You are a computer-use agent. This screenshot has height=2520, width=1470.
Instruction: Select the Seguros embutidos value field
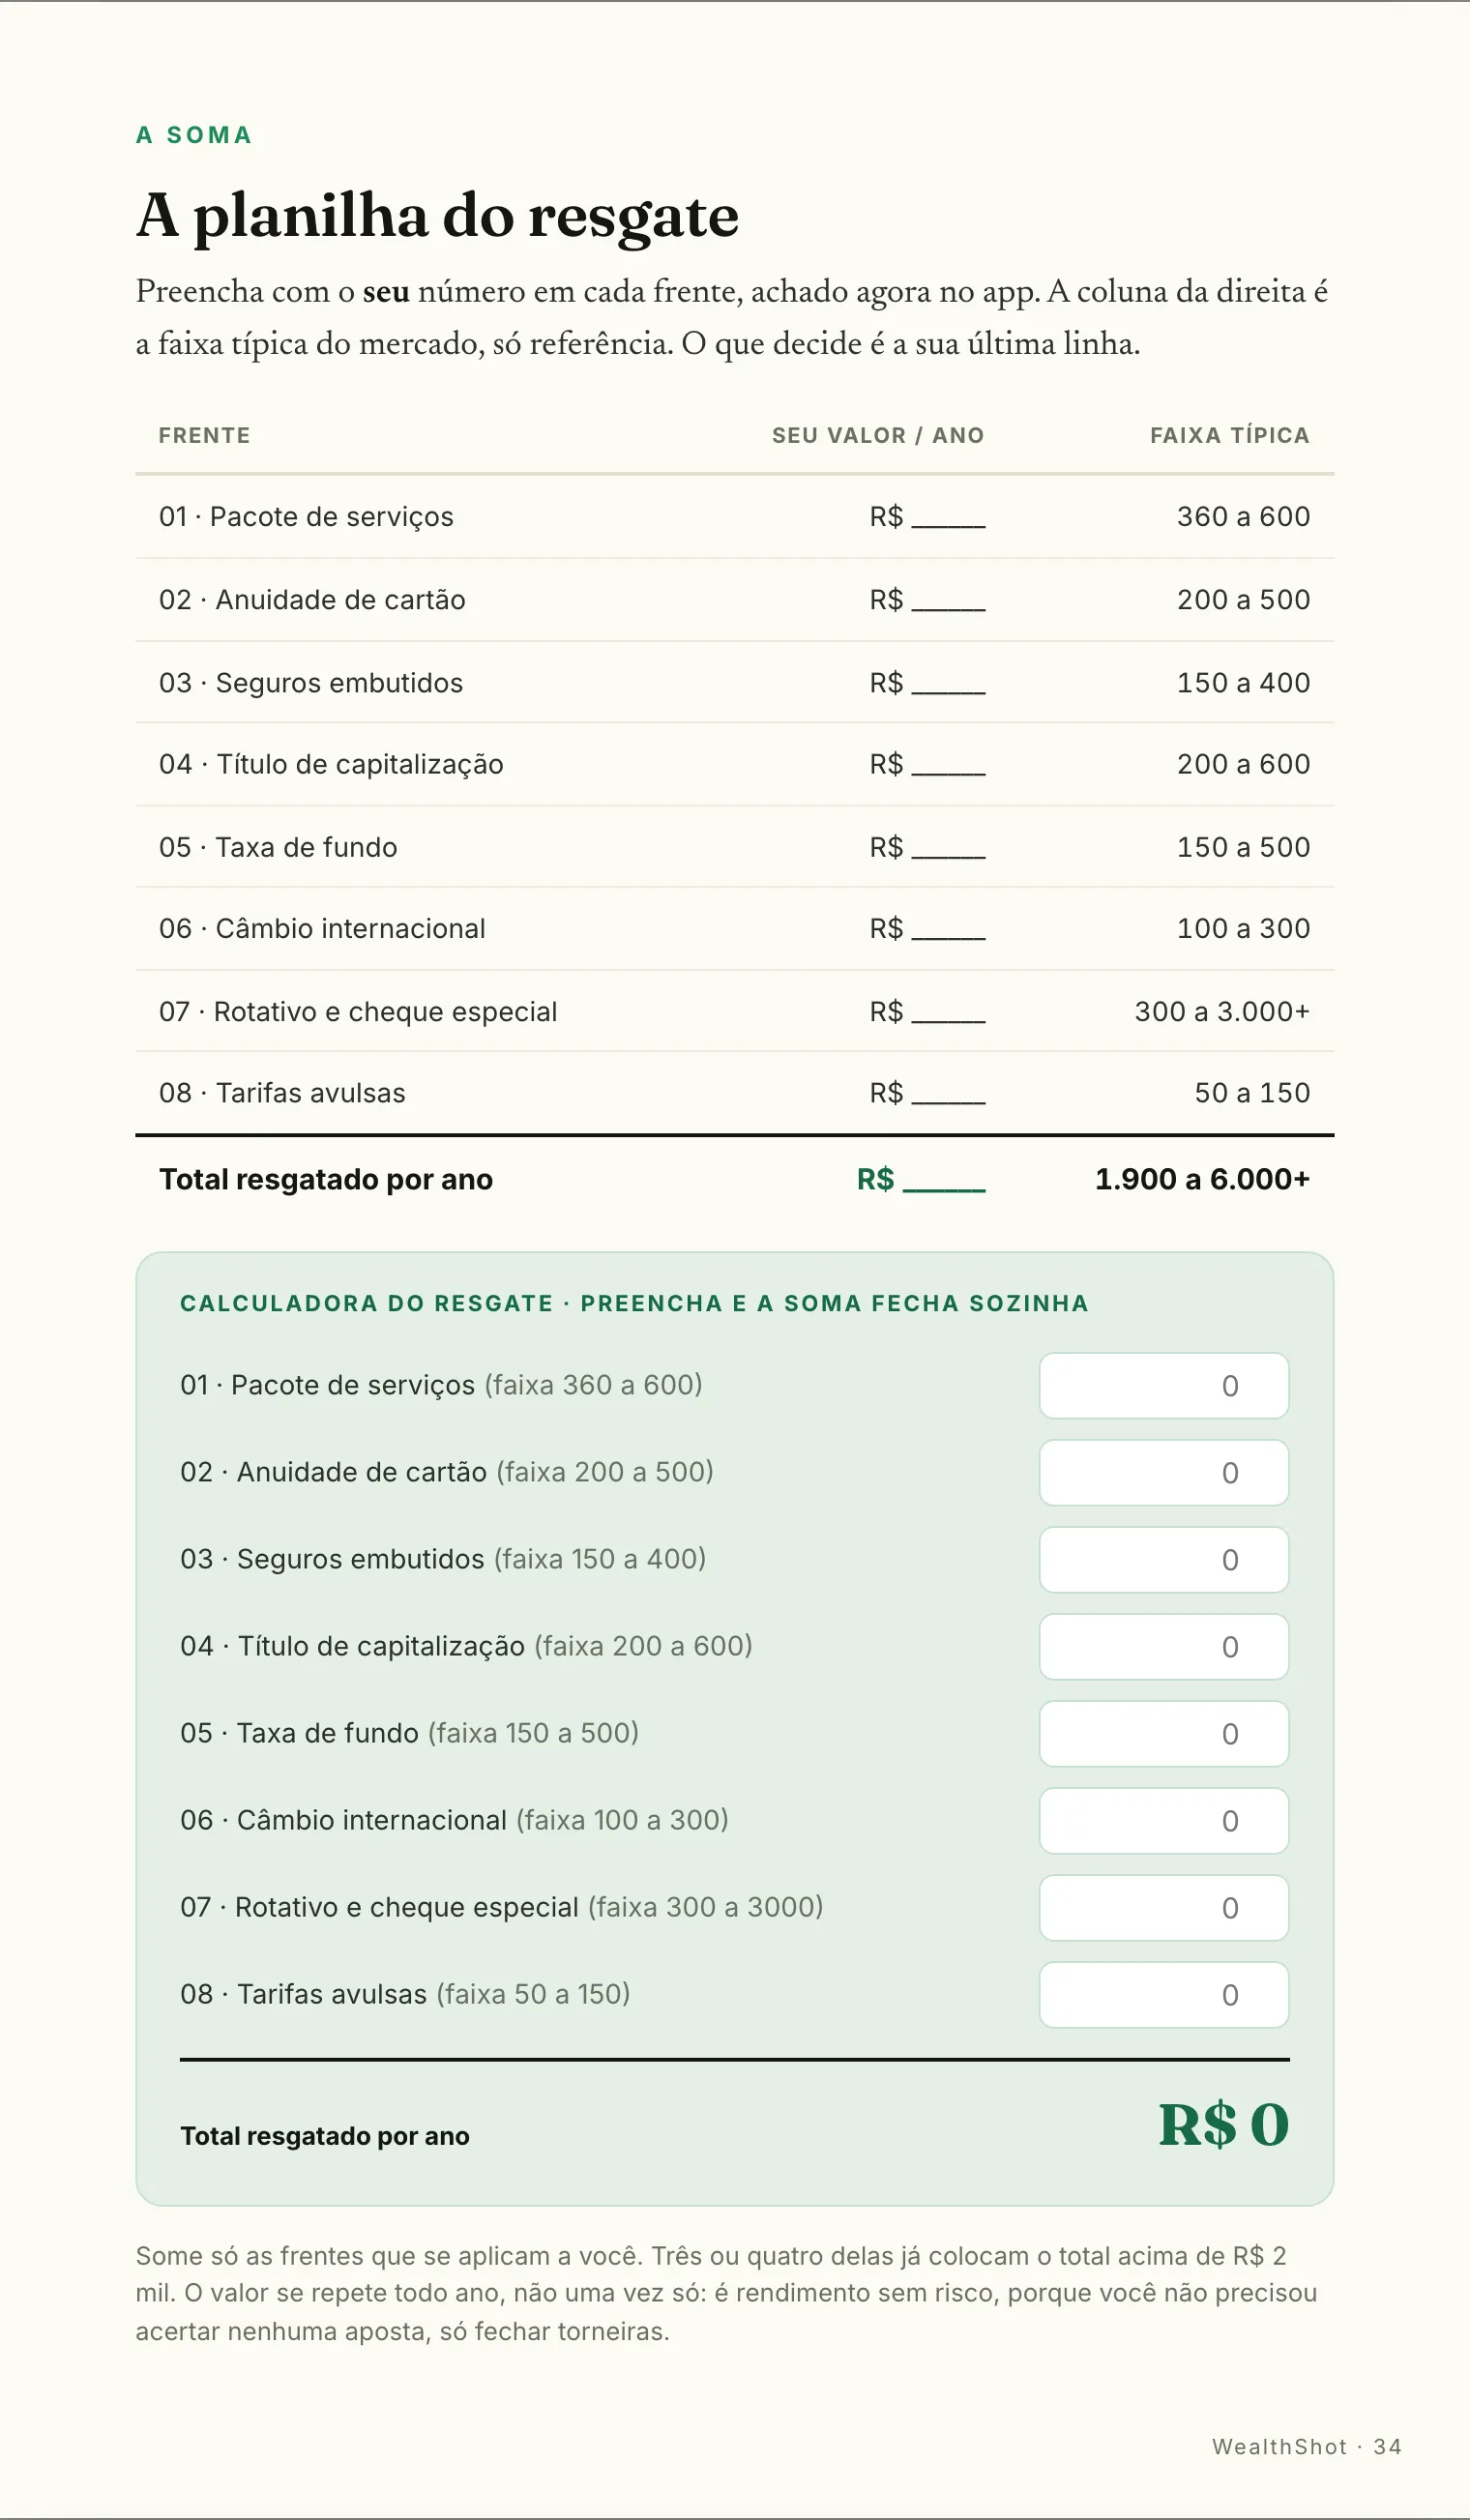point(1164,1559)
